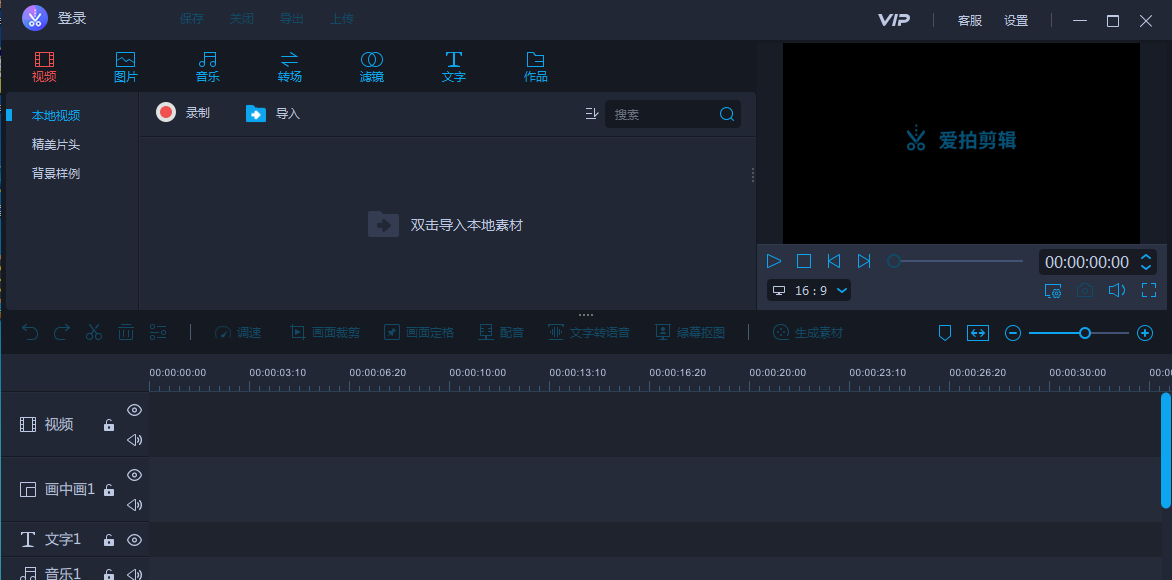
Task: Open the 16:9 aspect ratio dropdown
Action: pos(808,290)
